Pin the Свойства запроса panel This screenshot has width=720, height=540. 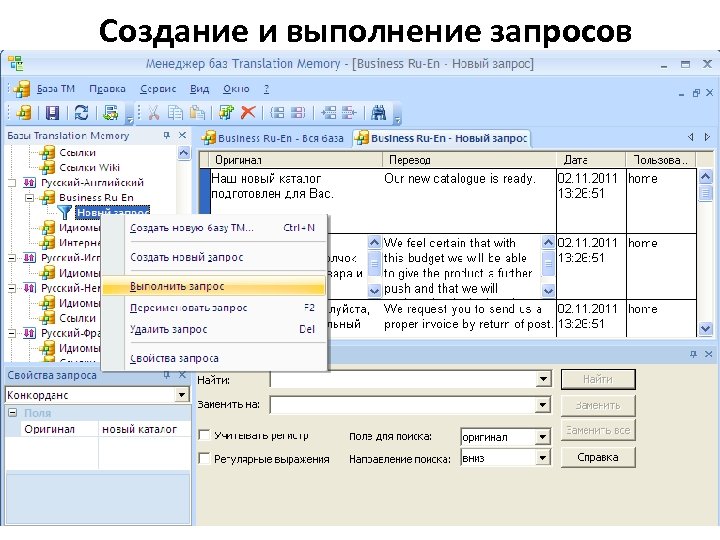pyautogui.click(x=167, y=375)
